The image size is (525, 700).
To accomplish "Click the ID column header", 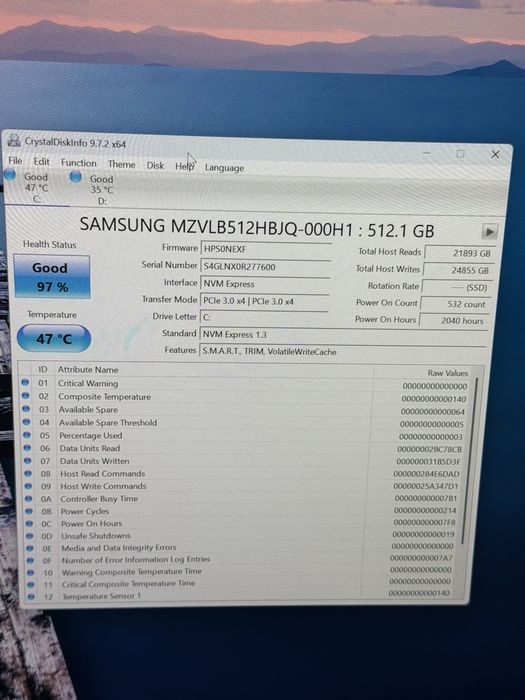I will (x=42, y=369).
